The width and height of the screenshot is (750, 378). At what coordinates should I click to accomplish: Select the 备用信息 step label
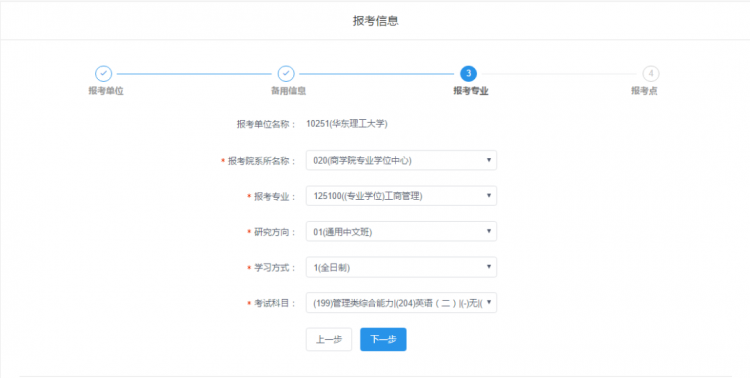click(288, 91)
